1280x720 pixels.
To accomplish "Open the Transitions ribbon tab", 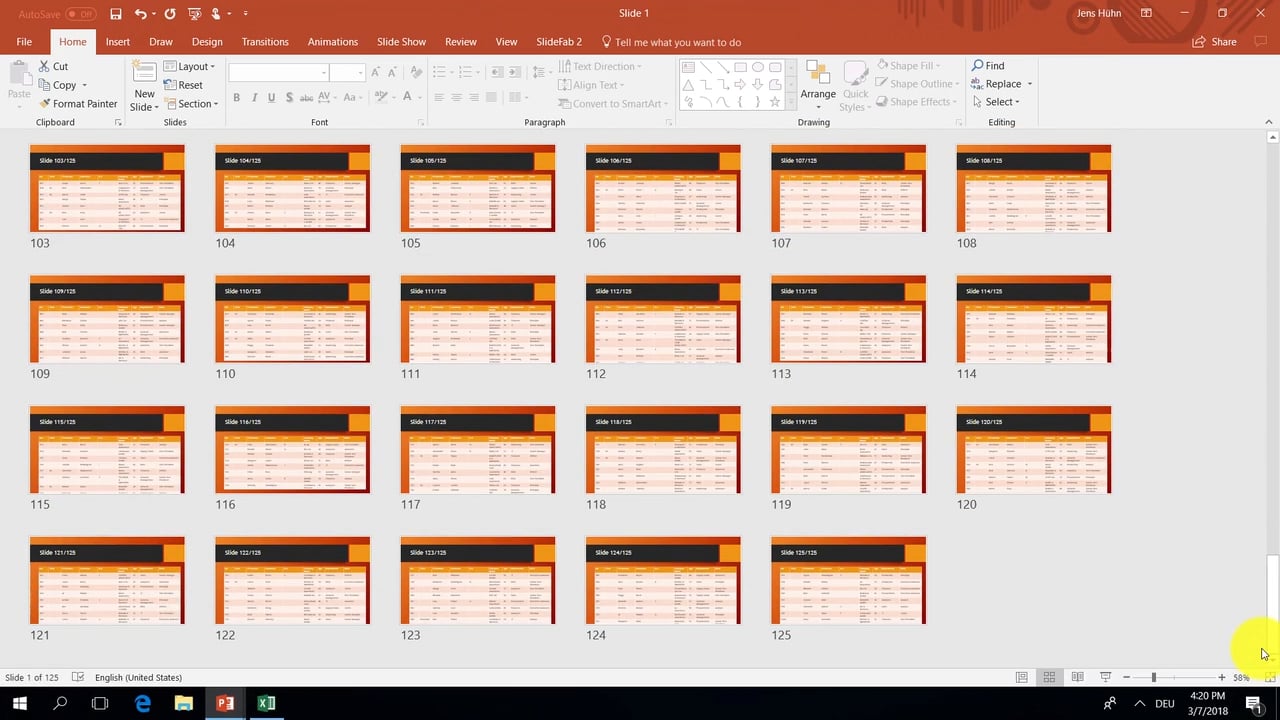I will coord(264,42).
